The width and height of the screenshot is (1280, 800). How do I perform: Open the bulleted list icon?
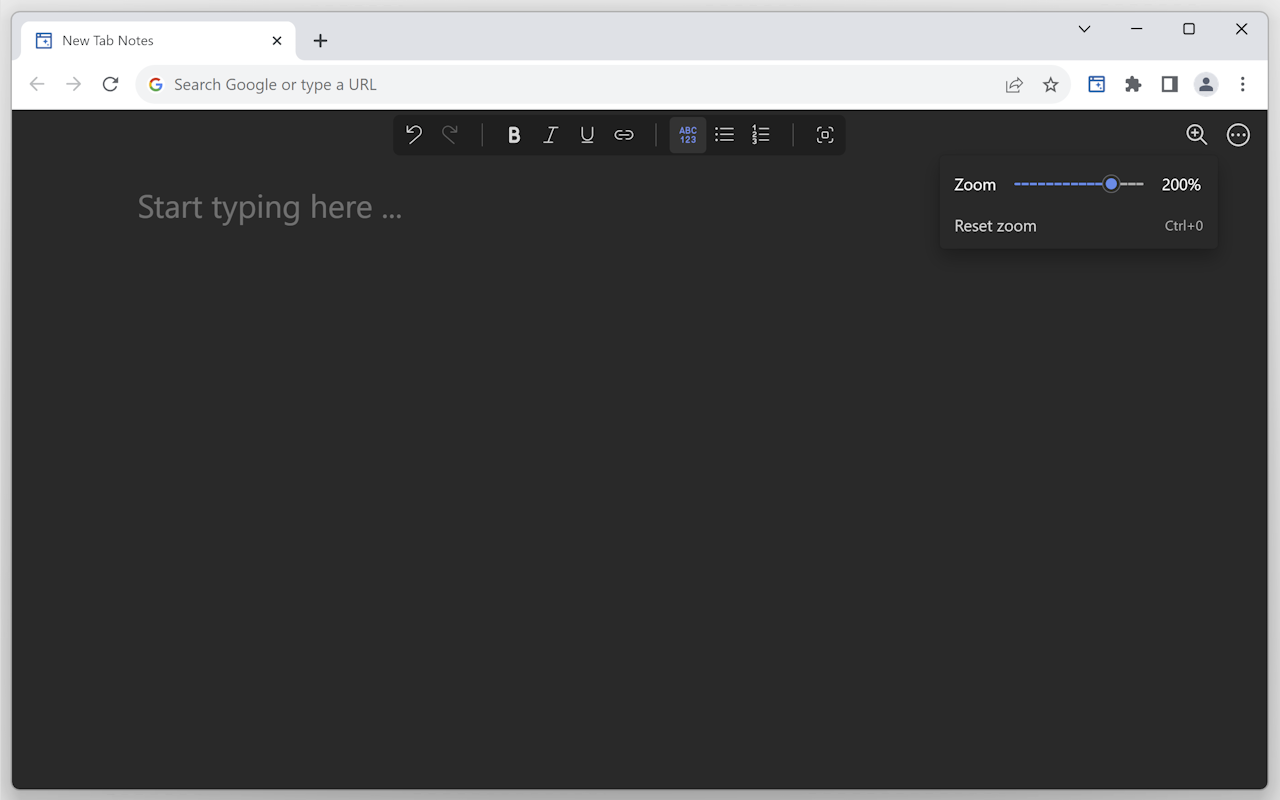[724, 134]
